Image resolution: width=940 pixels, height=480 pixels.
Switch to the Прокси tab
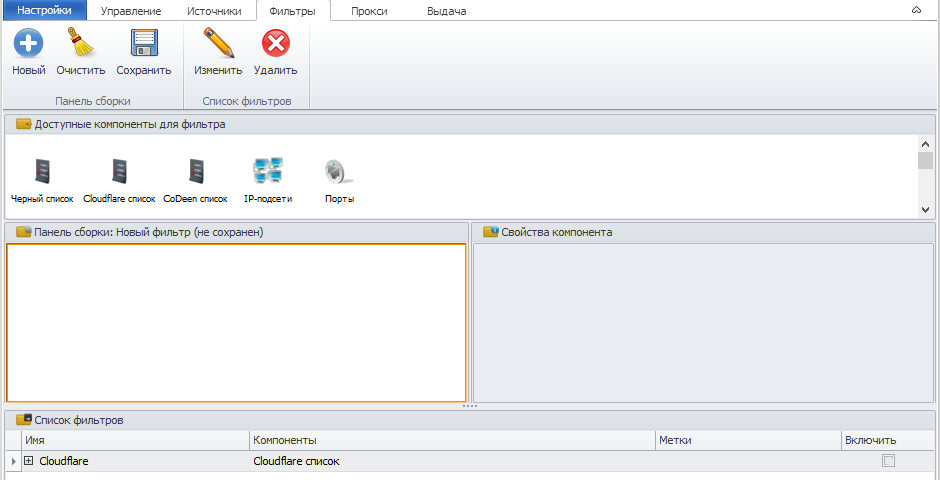(369, 11)
